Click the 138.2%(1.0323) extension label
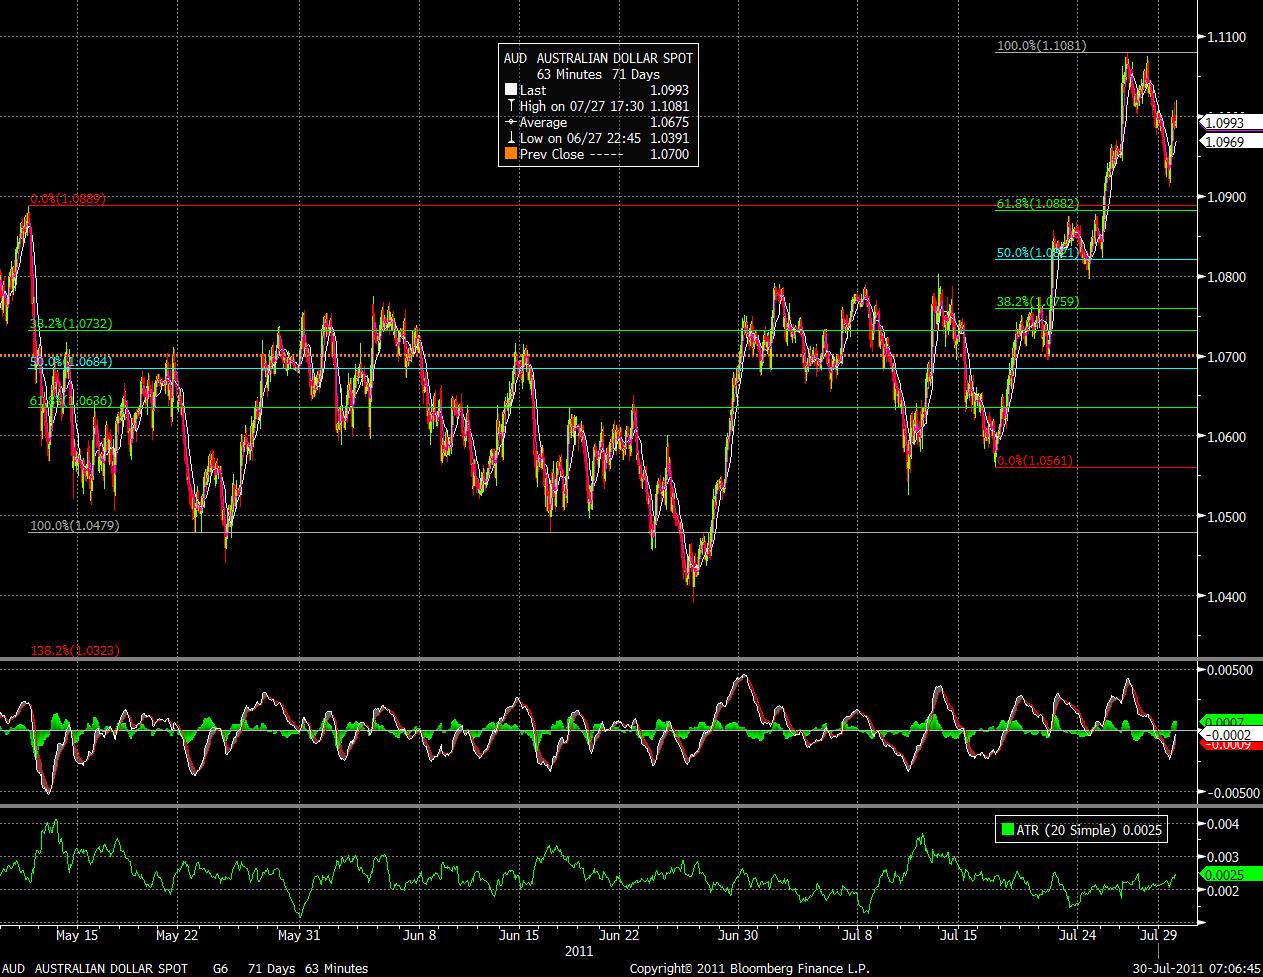 click(74, 650)
